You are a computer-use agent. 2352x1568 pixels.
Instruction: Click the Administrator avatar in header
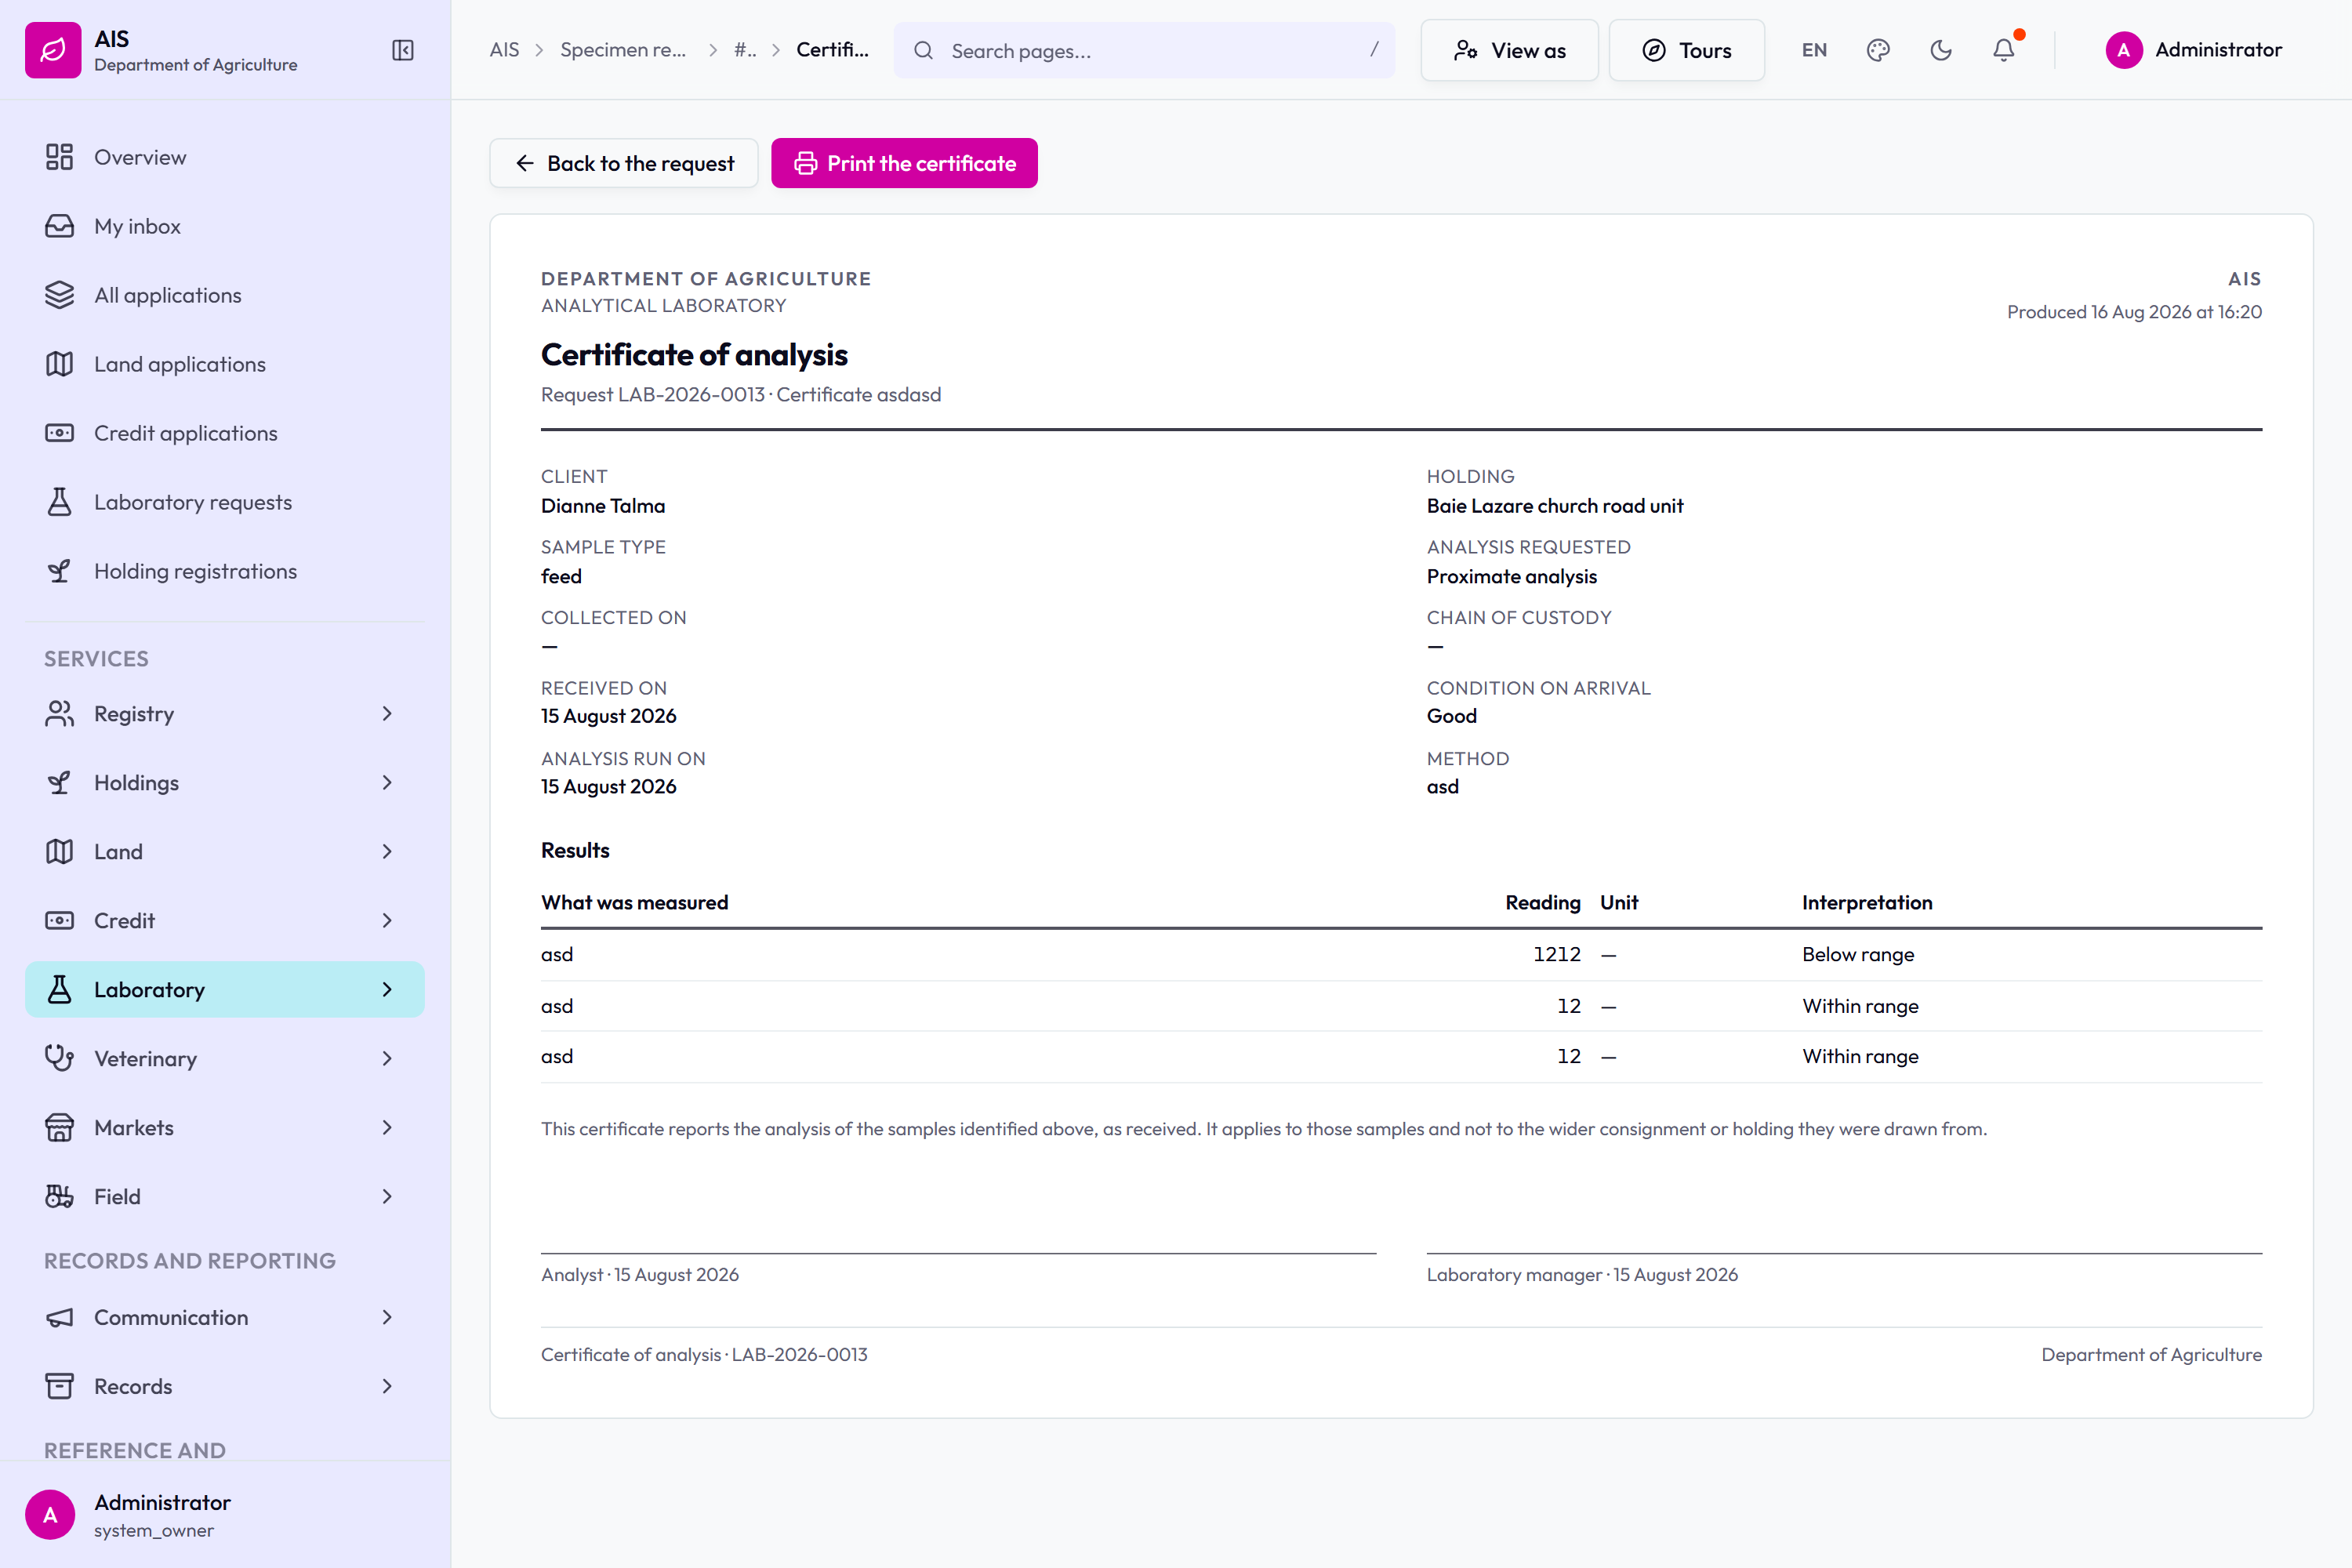pos(2123,50)
